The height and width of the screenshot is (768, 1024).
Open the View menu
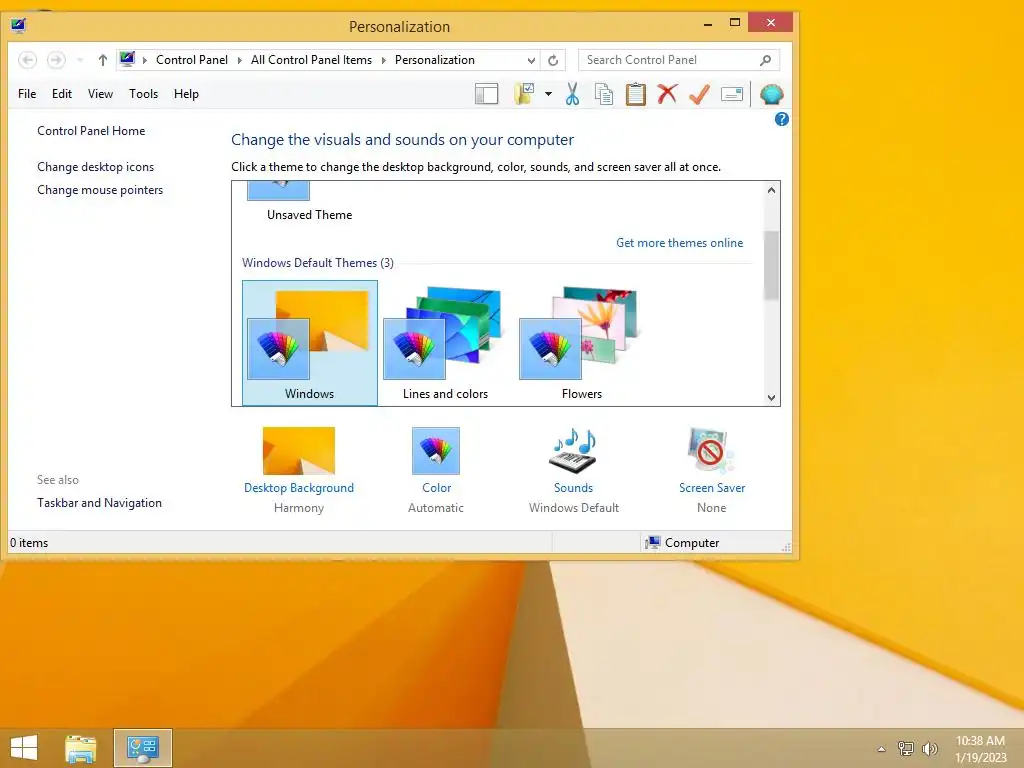coord(101,94)
